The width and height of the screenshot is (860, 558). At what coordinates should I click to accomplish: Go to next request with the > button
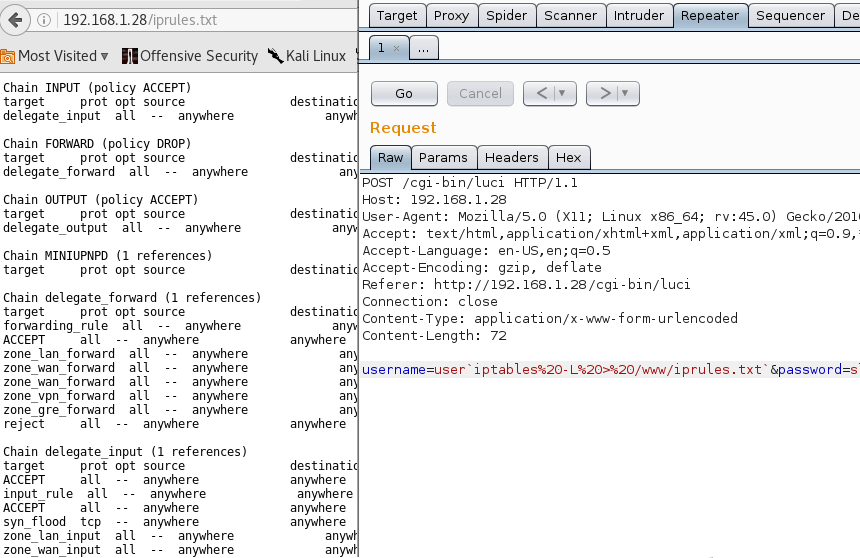[x=605, y=93]
